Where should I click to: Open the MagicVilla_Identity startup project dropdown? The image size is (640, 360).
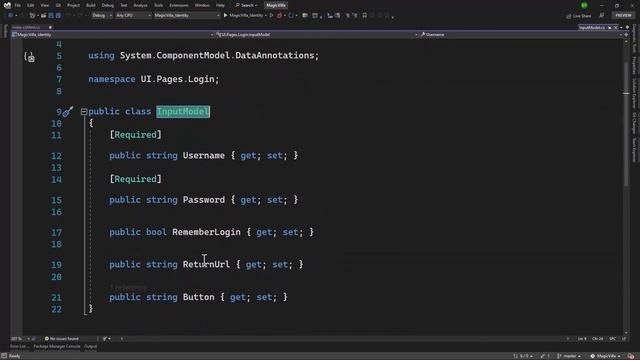(187, 16)
